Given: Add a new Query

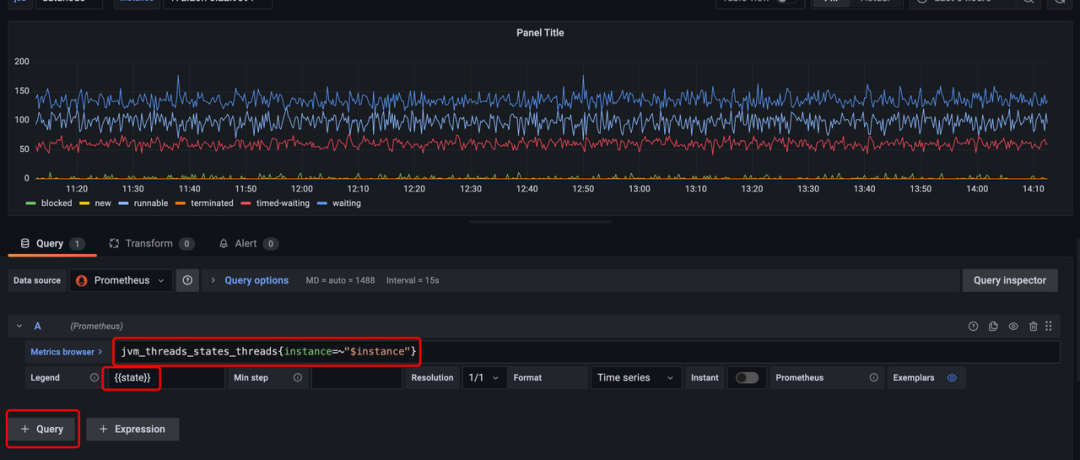Looking at the screenshot, I should 42,429.
